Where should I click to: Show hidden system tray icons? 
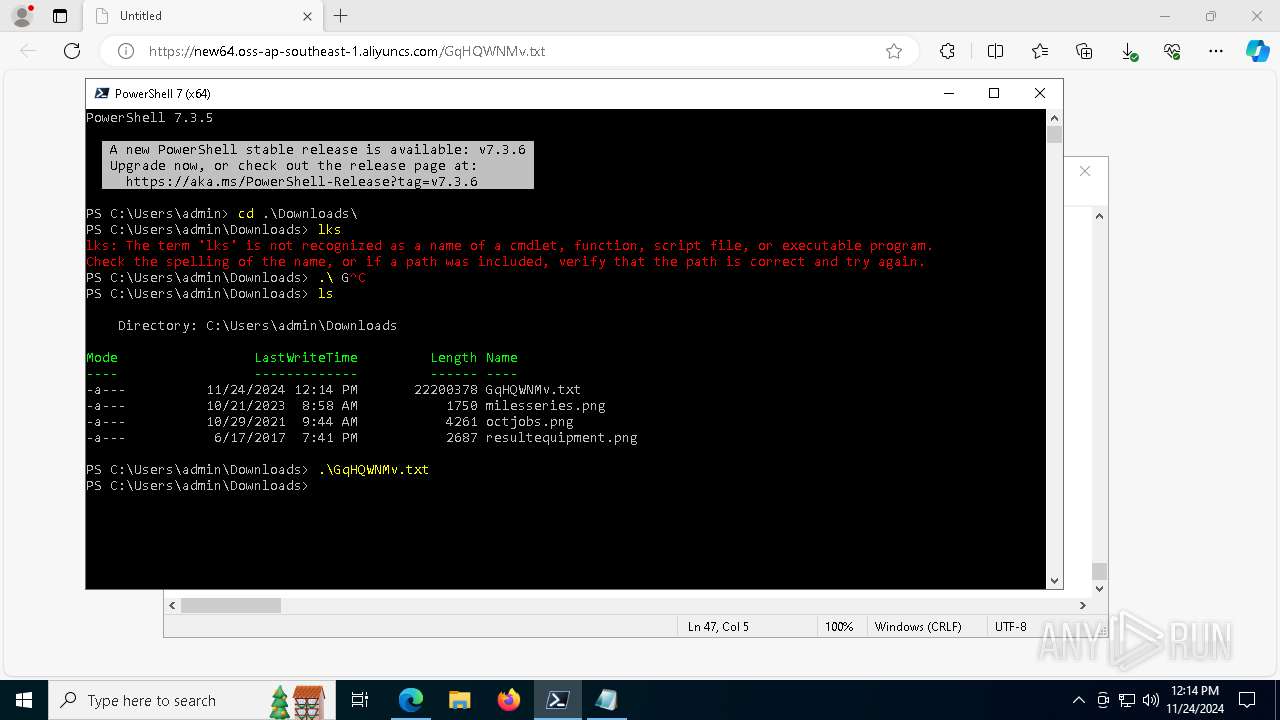[1078, 700]
